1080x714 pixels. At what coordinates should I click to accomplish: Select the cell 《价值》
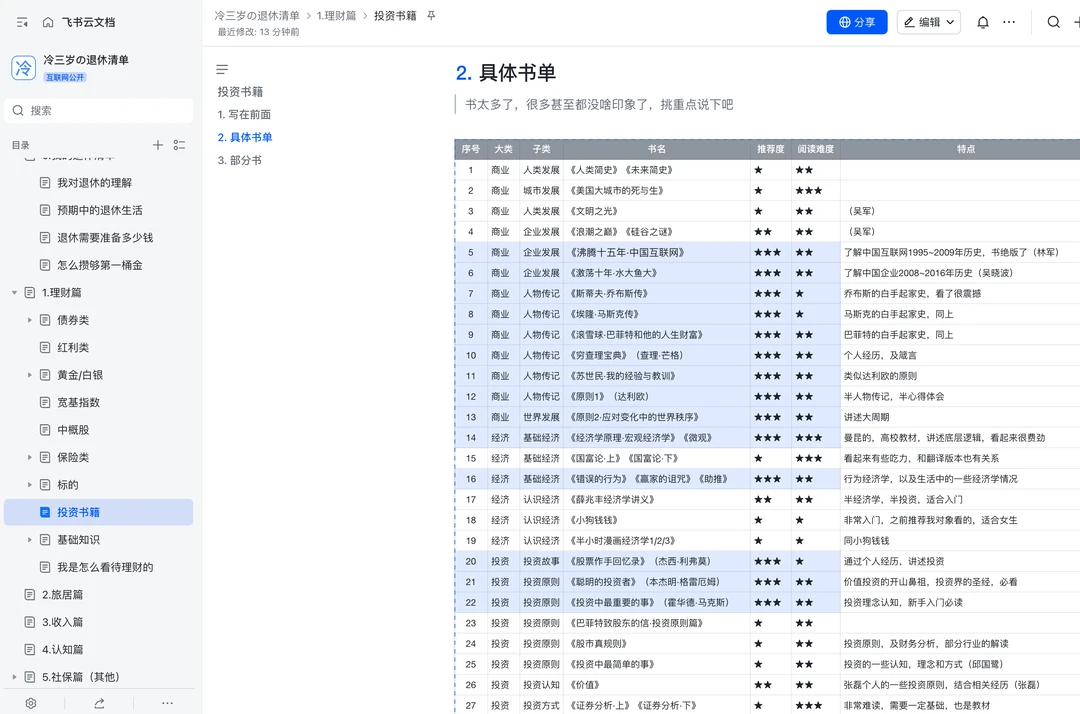coord(657,685)
